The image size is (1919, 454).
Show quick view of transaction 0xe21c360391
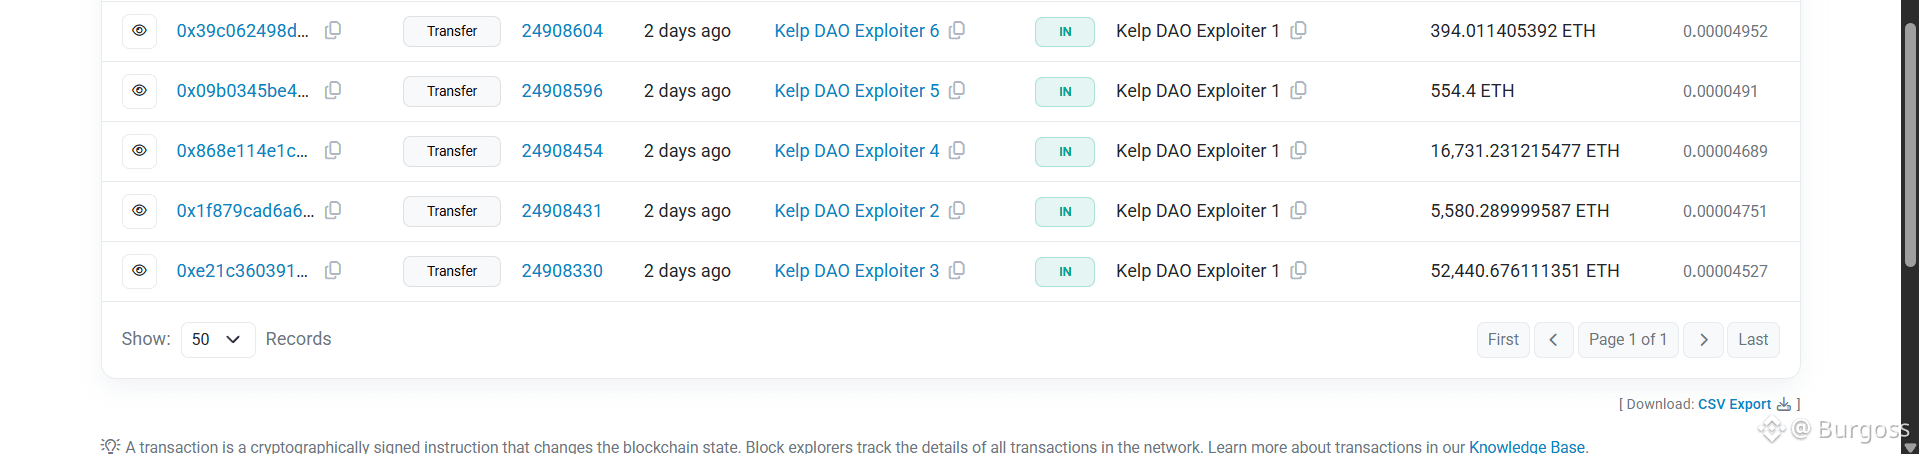click(140, 271)
